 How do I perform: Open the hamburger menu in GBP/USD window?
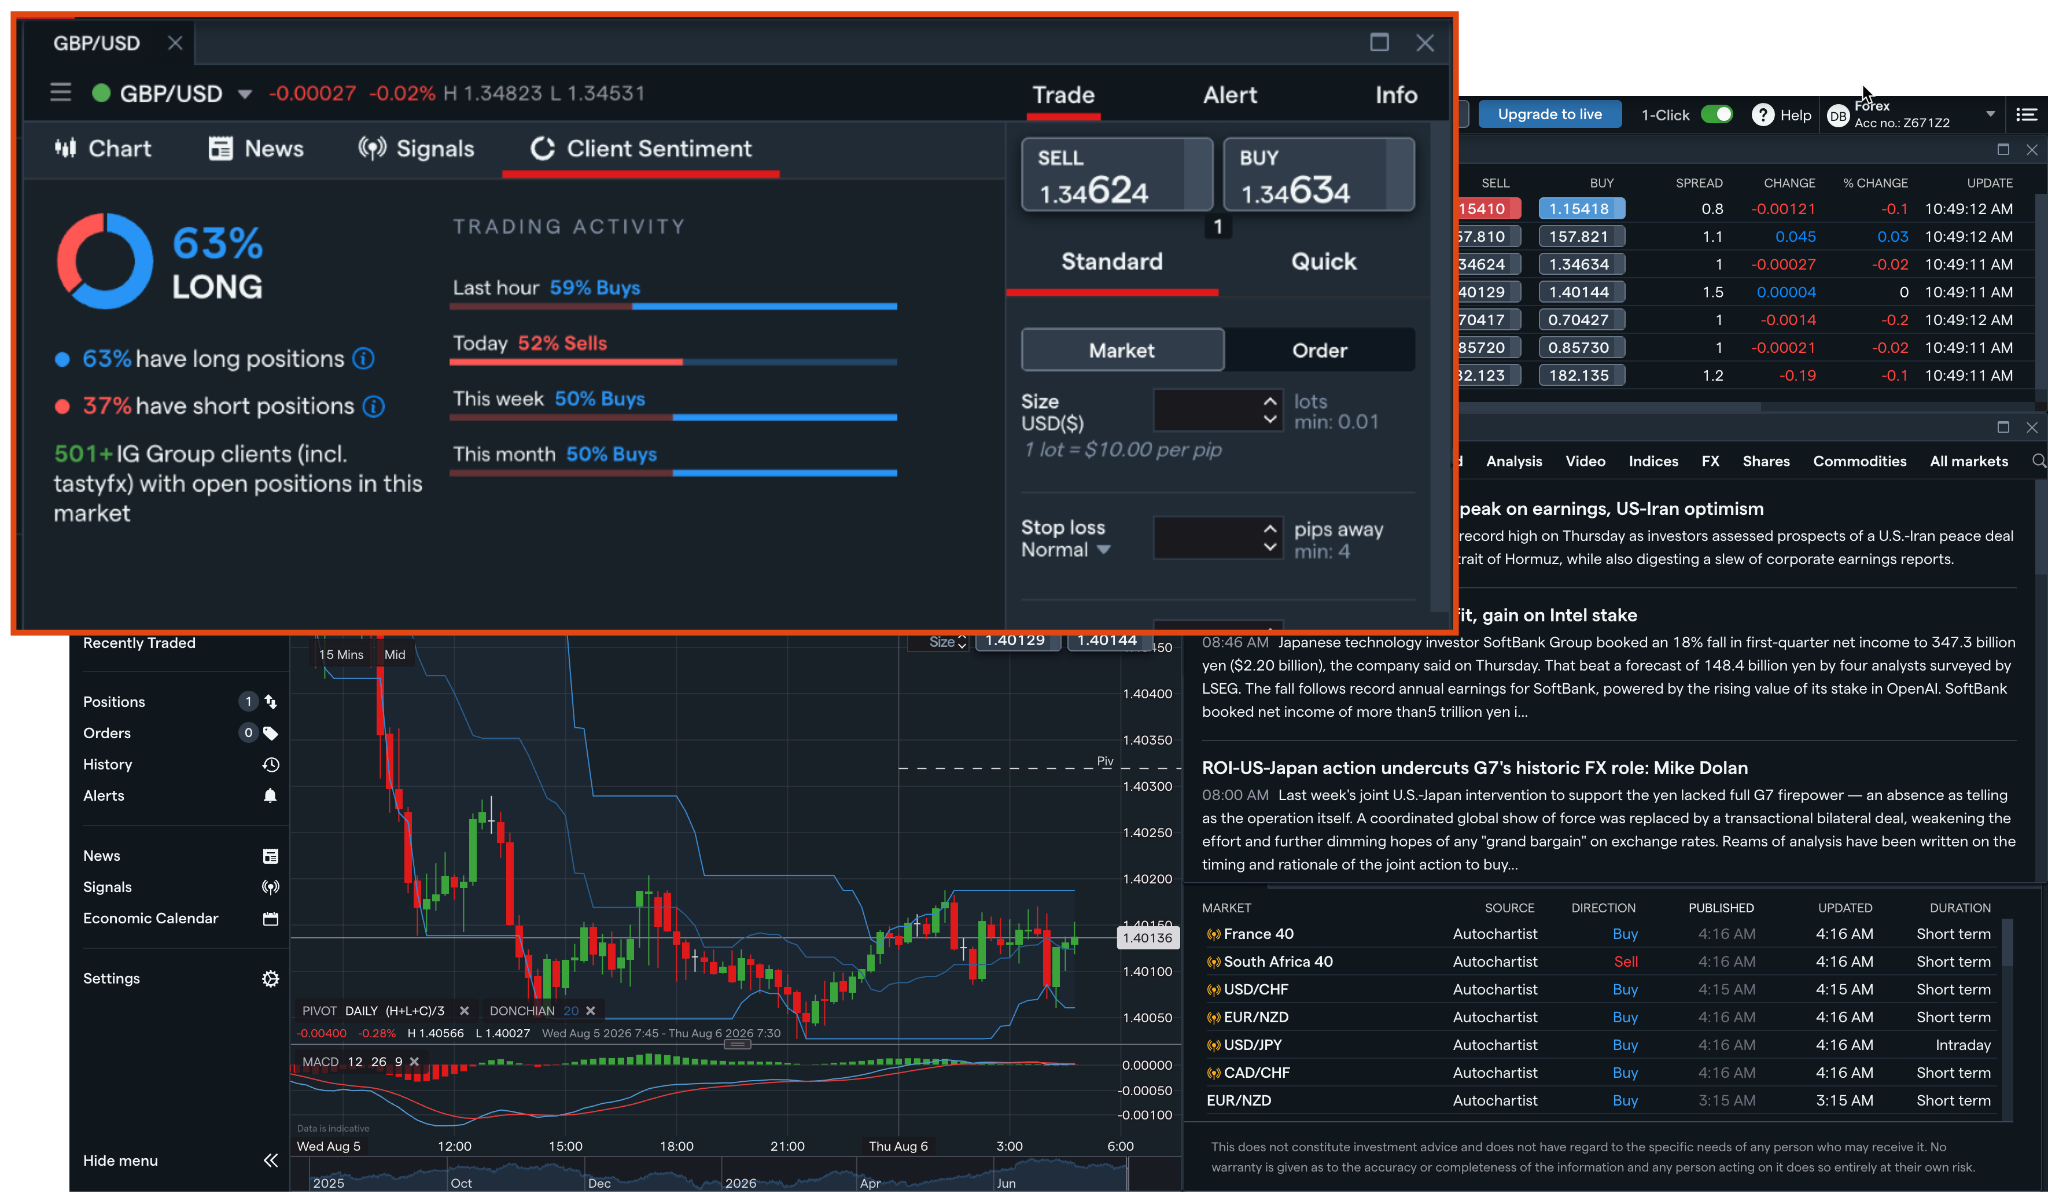point(61,93)
